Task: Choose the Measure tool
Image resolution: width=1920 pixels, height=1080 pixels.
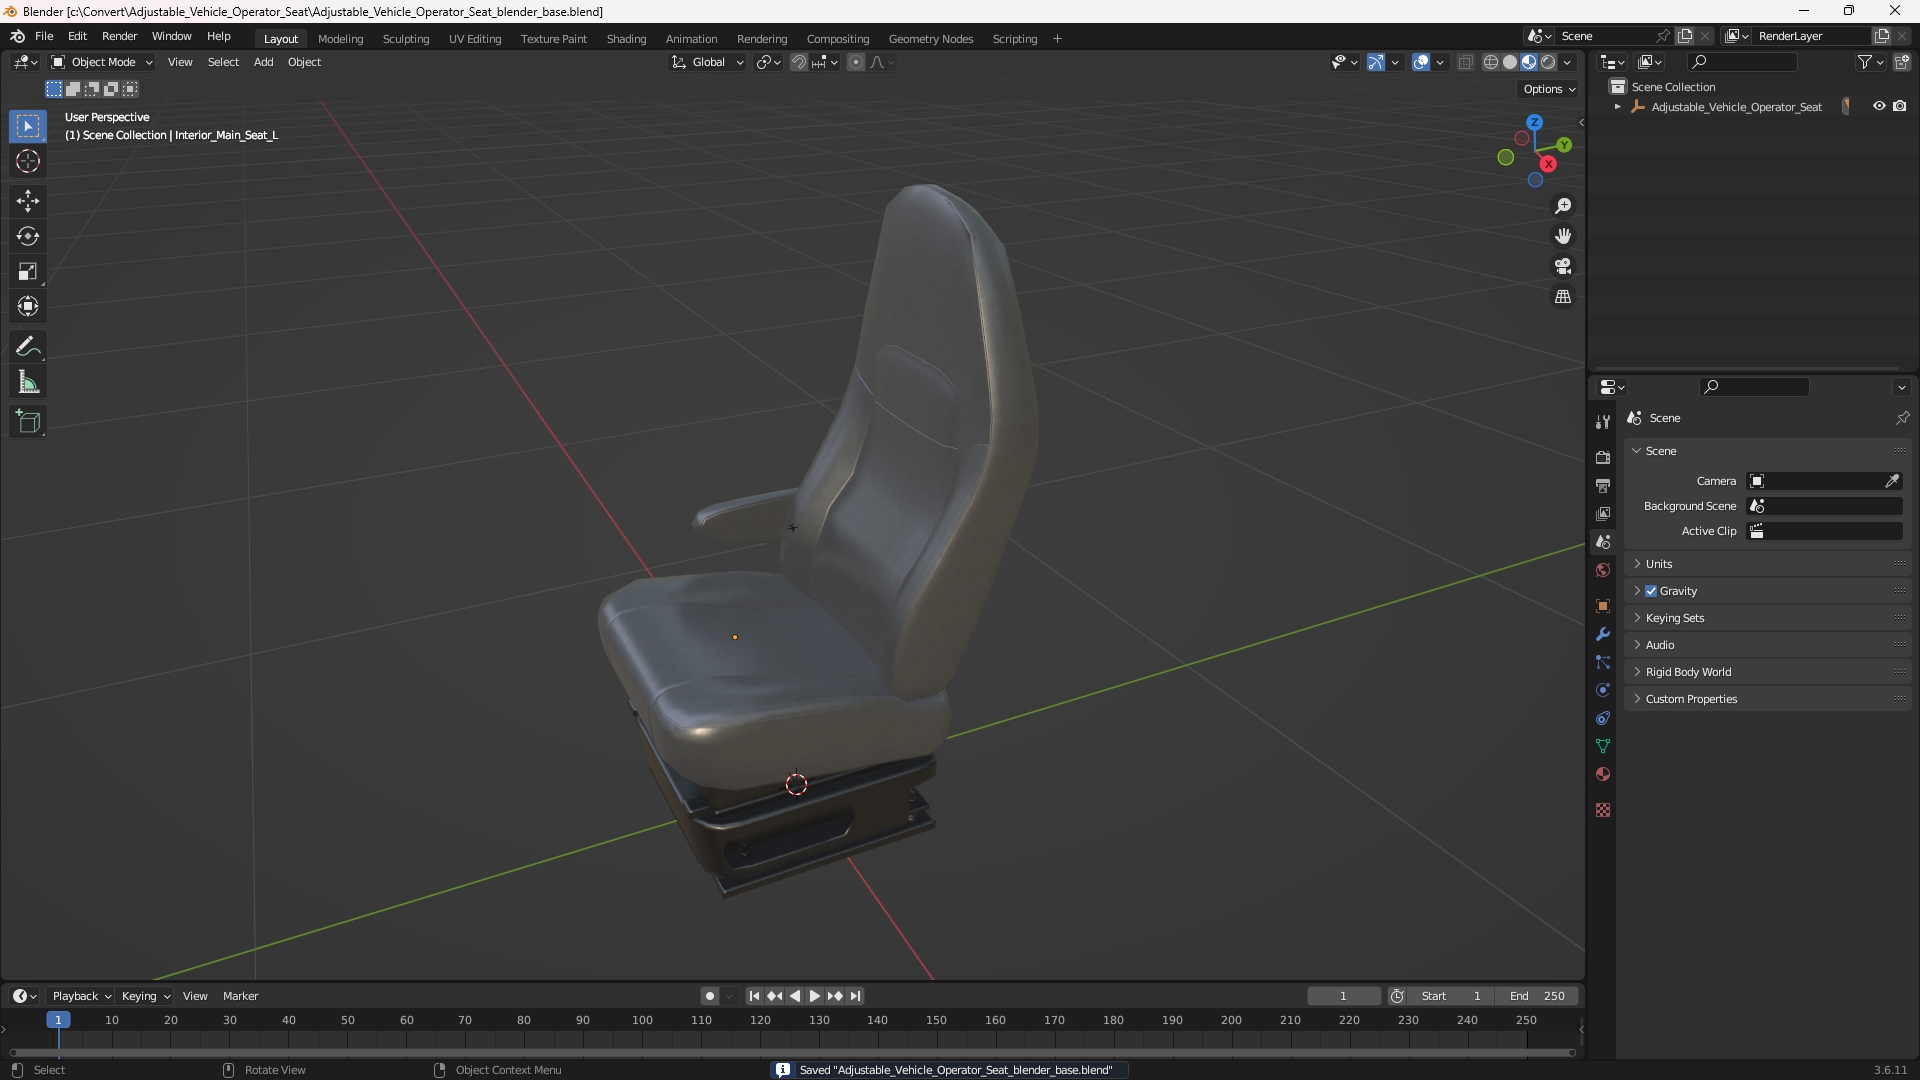Action: pyautogui.click(x=28, y=382)
